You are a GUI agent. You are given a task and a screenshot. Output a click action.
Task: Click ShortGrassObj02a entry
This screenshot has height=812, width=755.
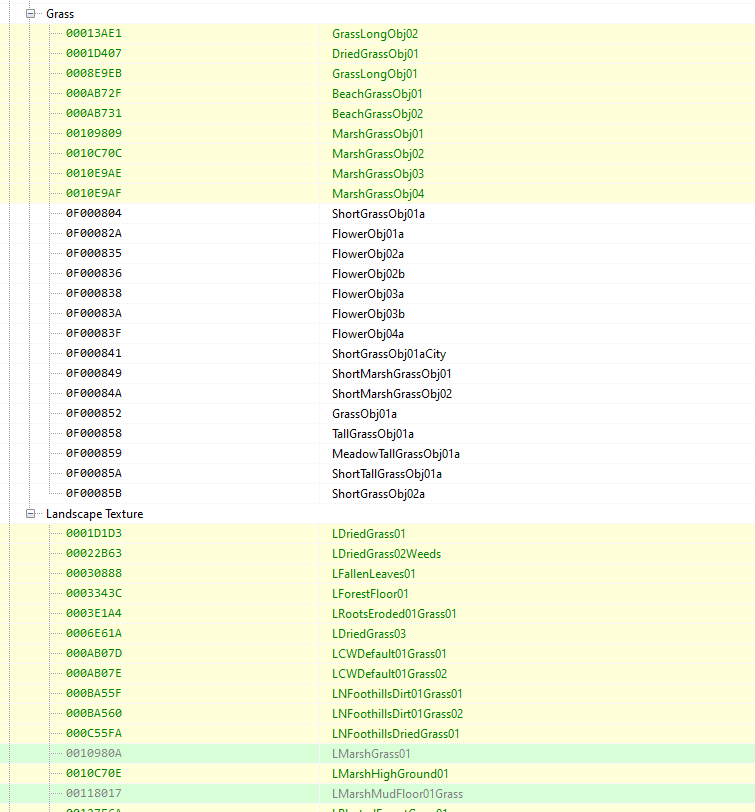coord(378,494)
